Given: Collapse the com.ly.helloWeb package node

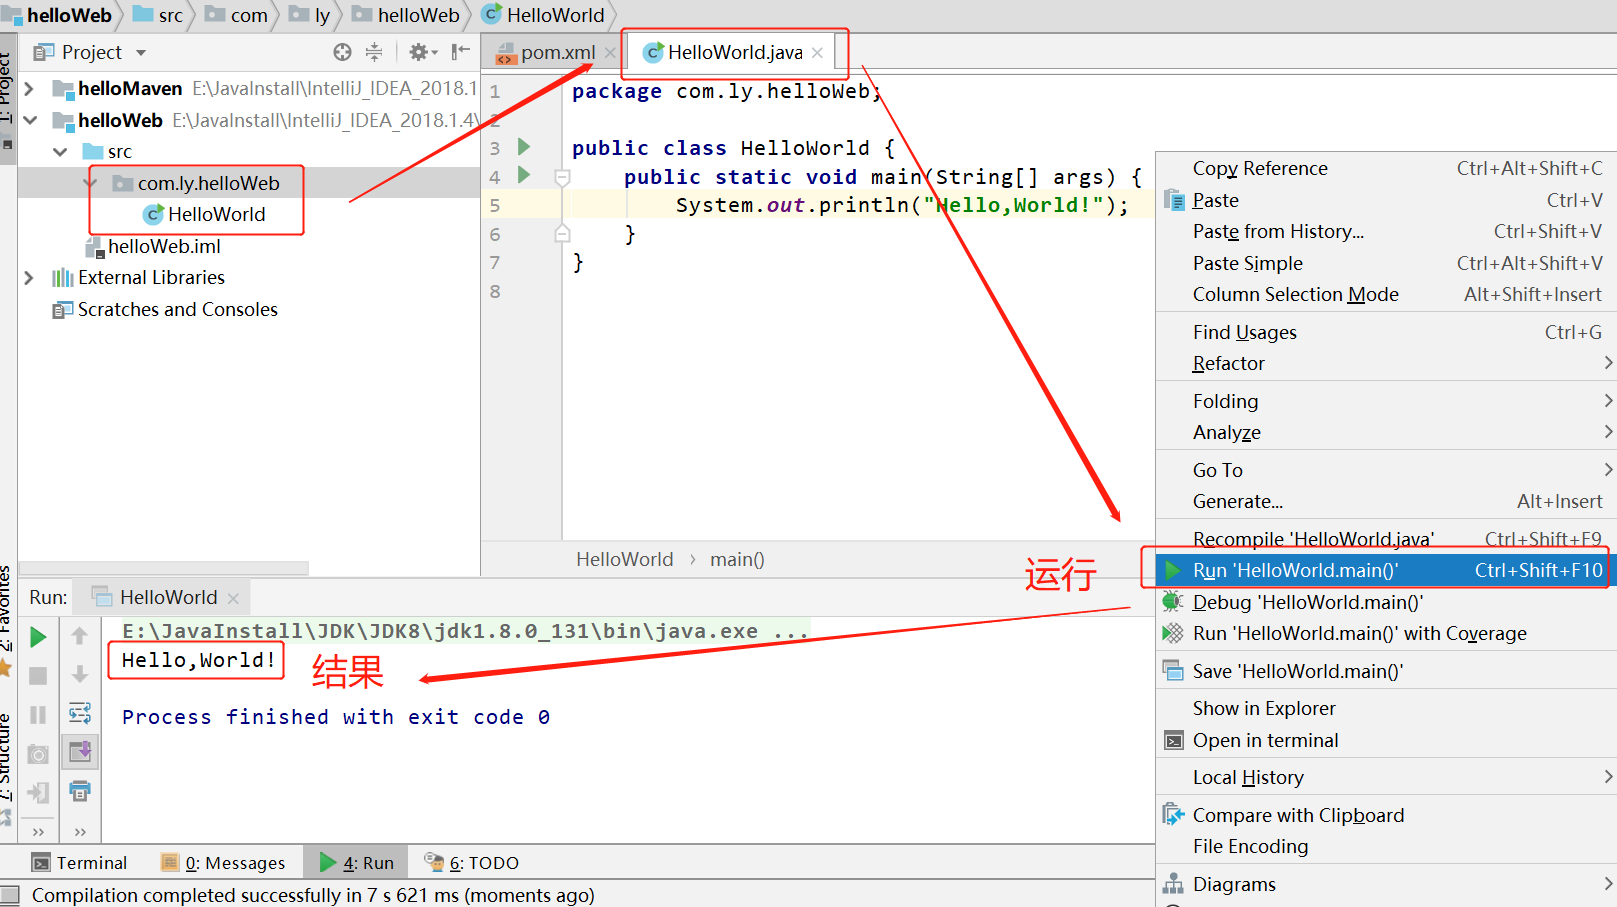Looking at the screenshot, I should (x=91, y=183).
